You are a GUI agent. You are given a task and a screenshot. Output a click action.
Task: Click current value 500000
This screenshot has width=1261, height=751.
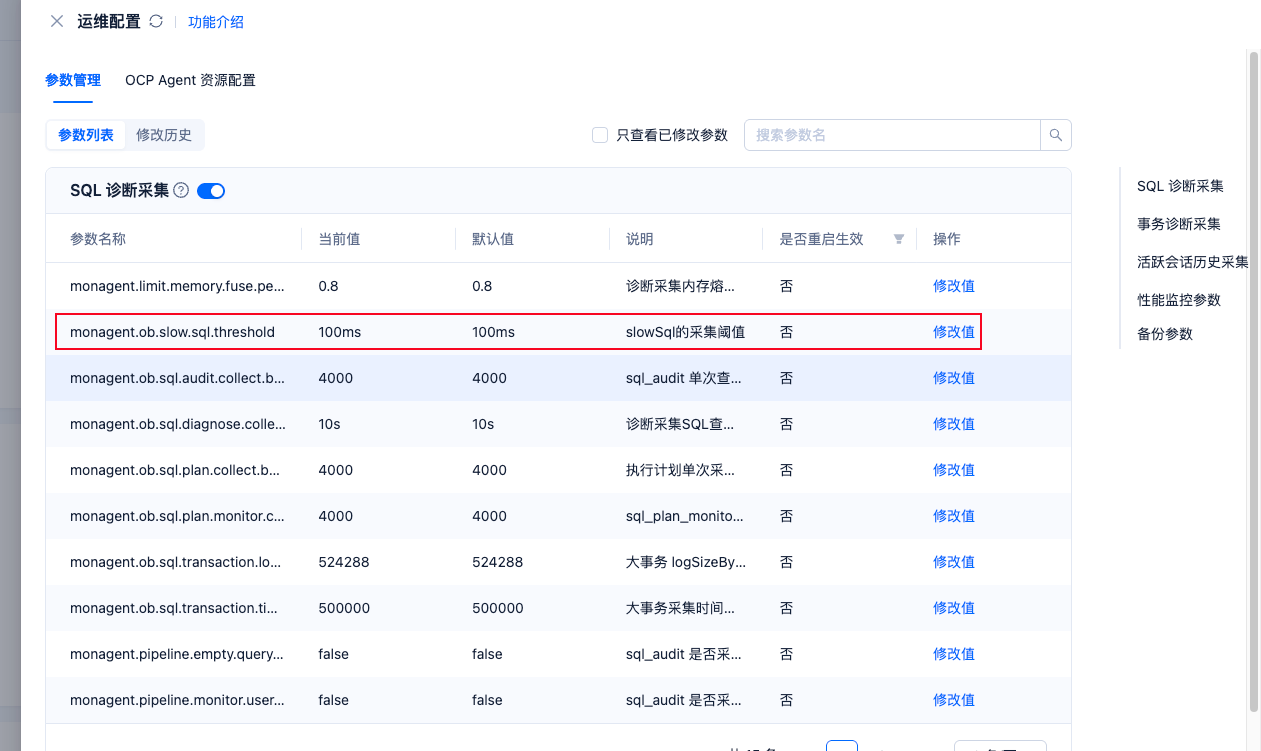point(344,608)
